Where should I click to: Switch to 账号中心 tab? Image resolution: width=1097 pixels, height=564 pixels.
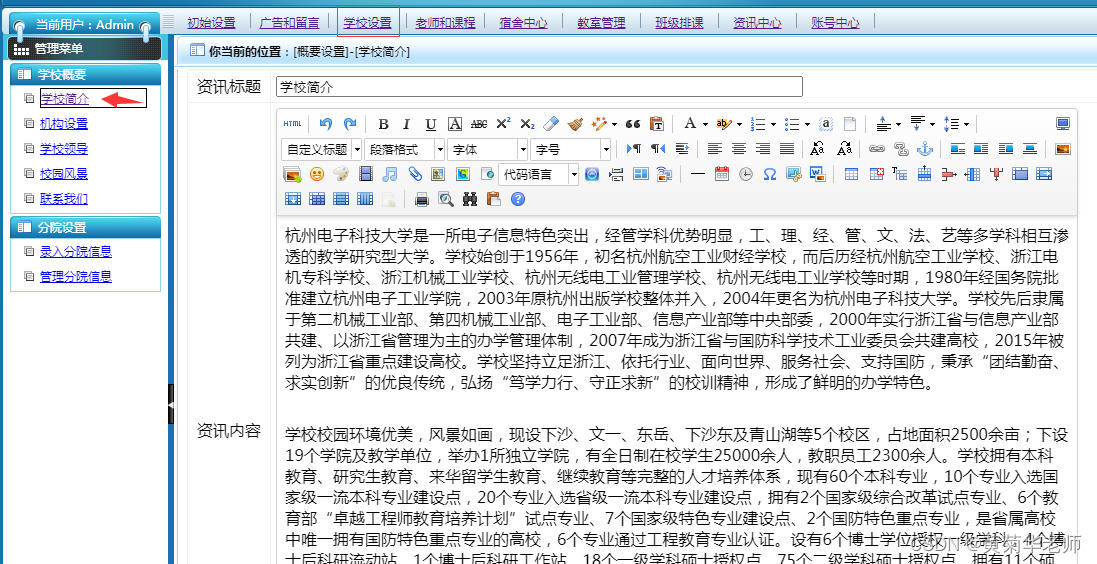(x=835, y=23)
